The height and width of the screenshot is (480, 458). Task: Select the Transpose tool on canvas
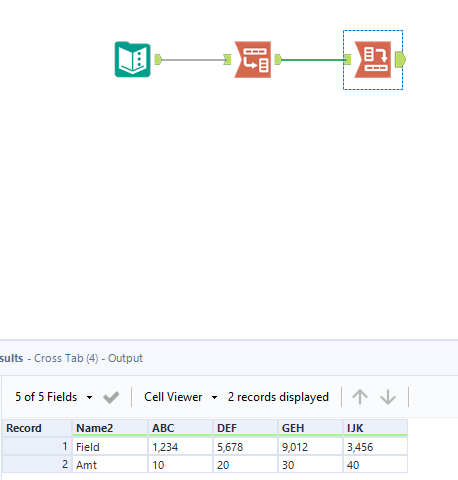tap(253, 60)
